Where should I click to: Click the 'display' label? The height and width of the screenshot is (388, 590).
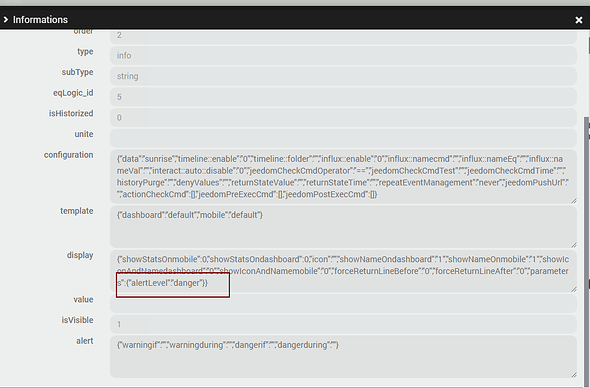(80, 255)
